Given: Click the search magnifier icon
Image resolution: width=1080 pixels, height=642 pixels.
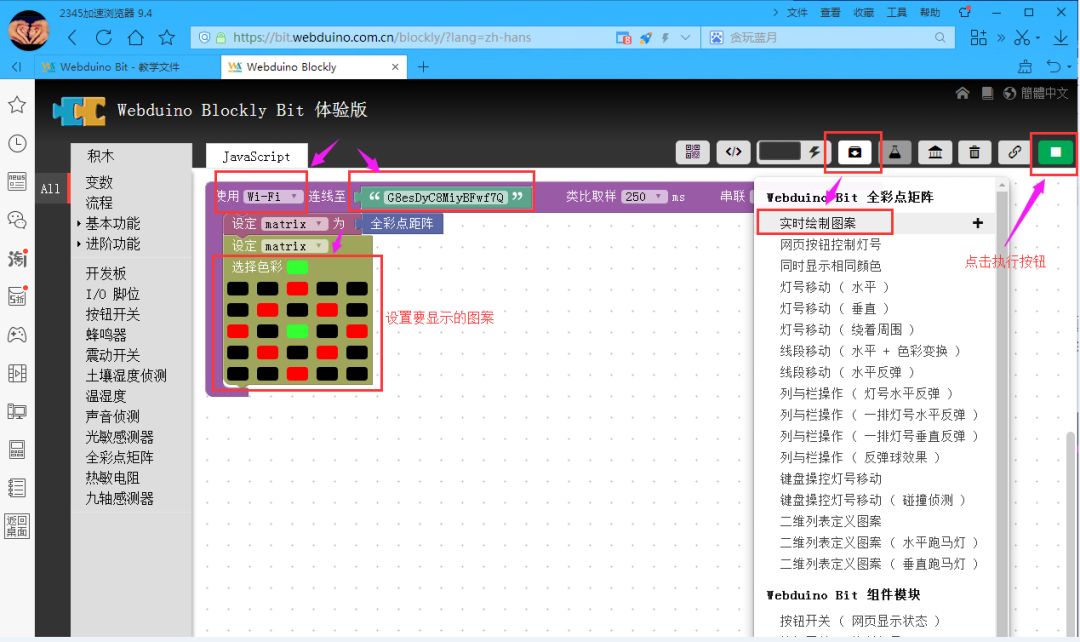Looking at the screenshot, I should 939,38.
